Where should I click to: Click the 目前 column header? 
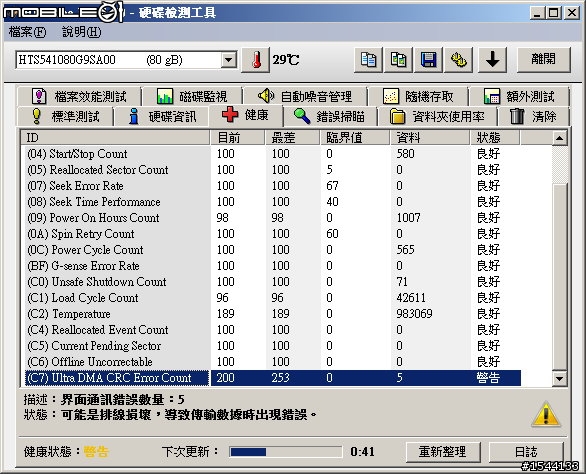pyautogui.click(x=238, y=138)
